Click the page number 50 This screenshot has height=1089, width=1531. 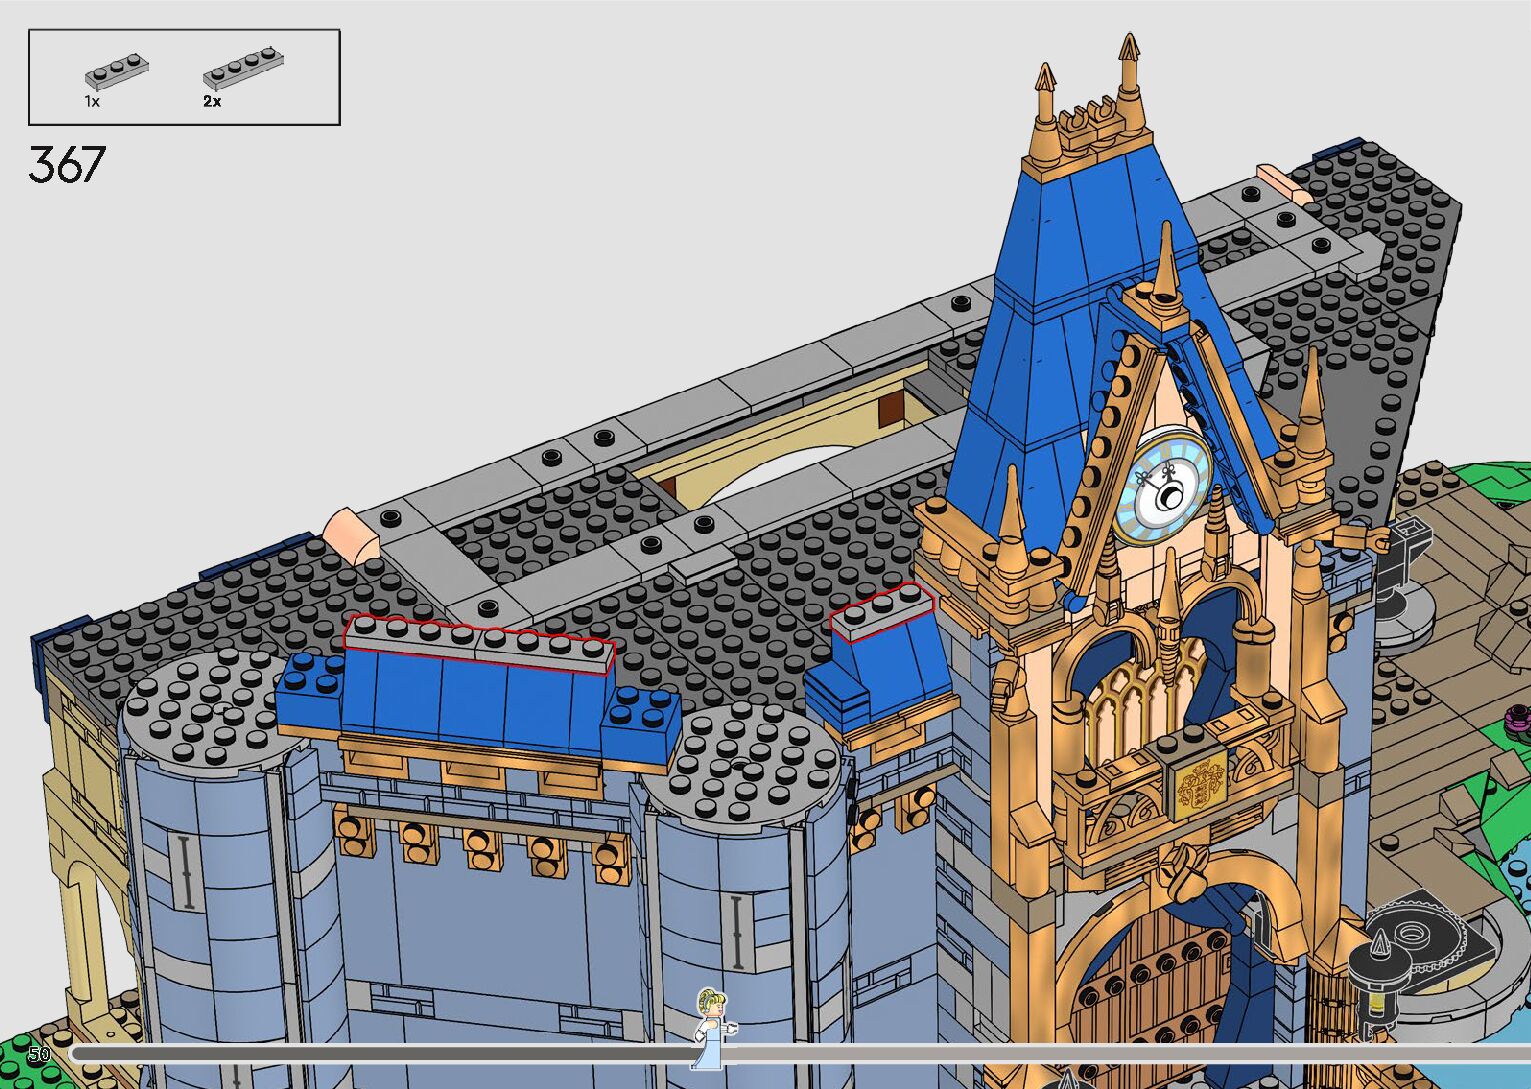39,1054
